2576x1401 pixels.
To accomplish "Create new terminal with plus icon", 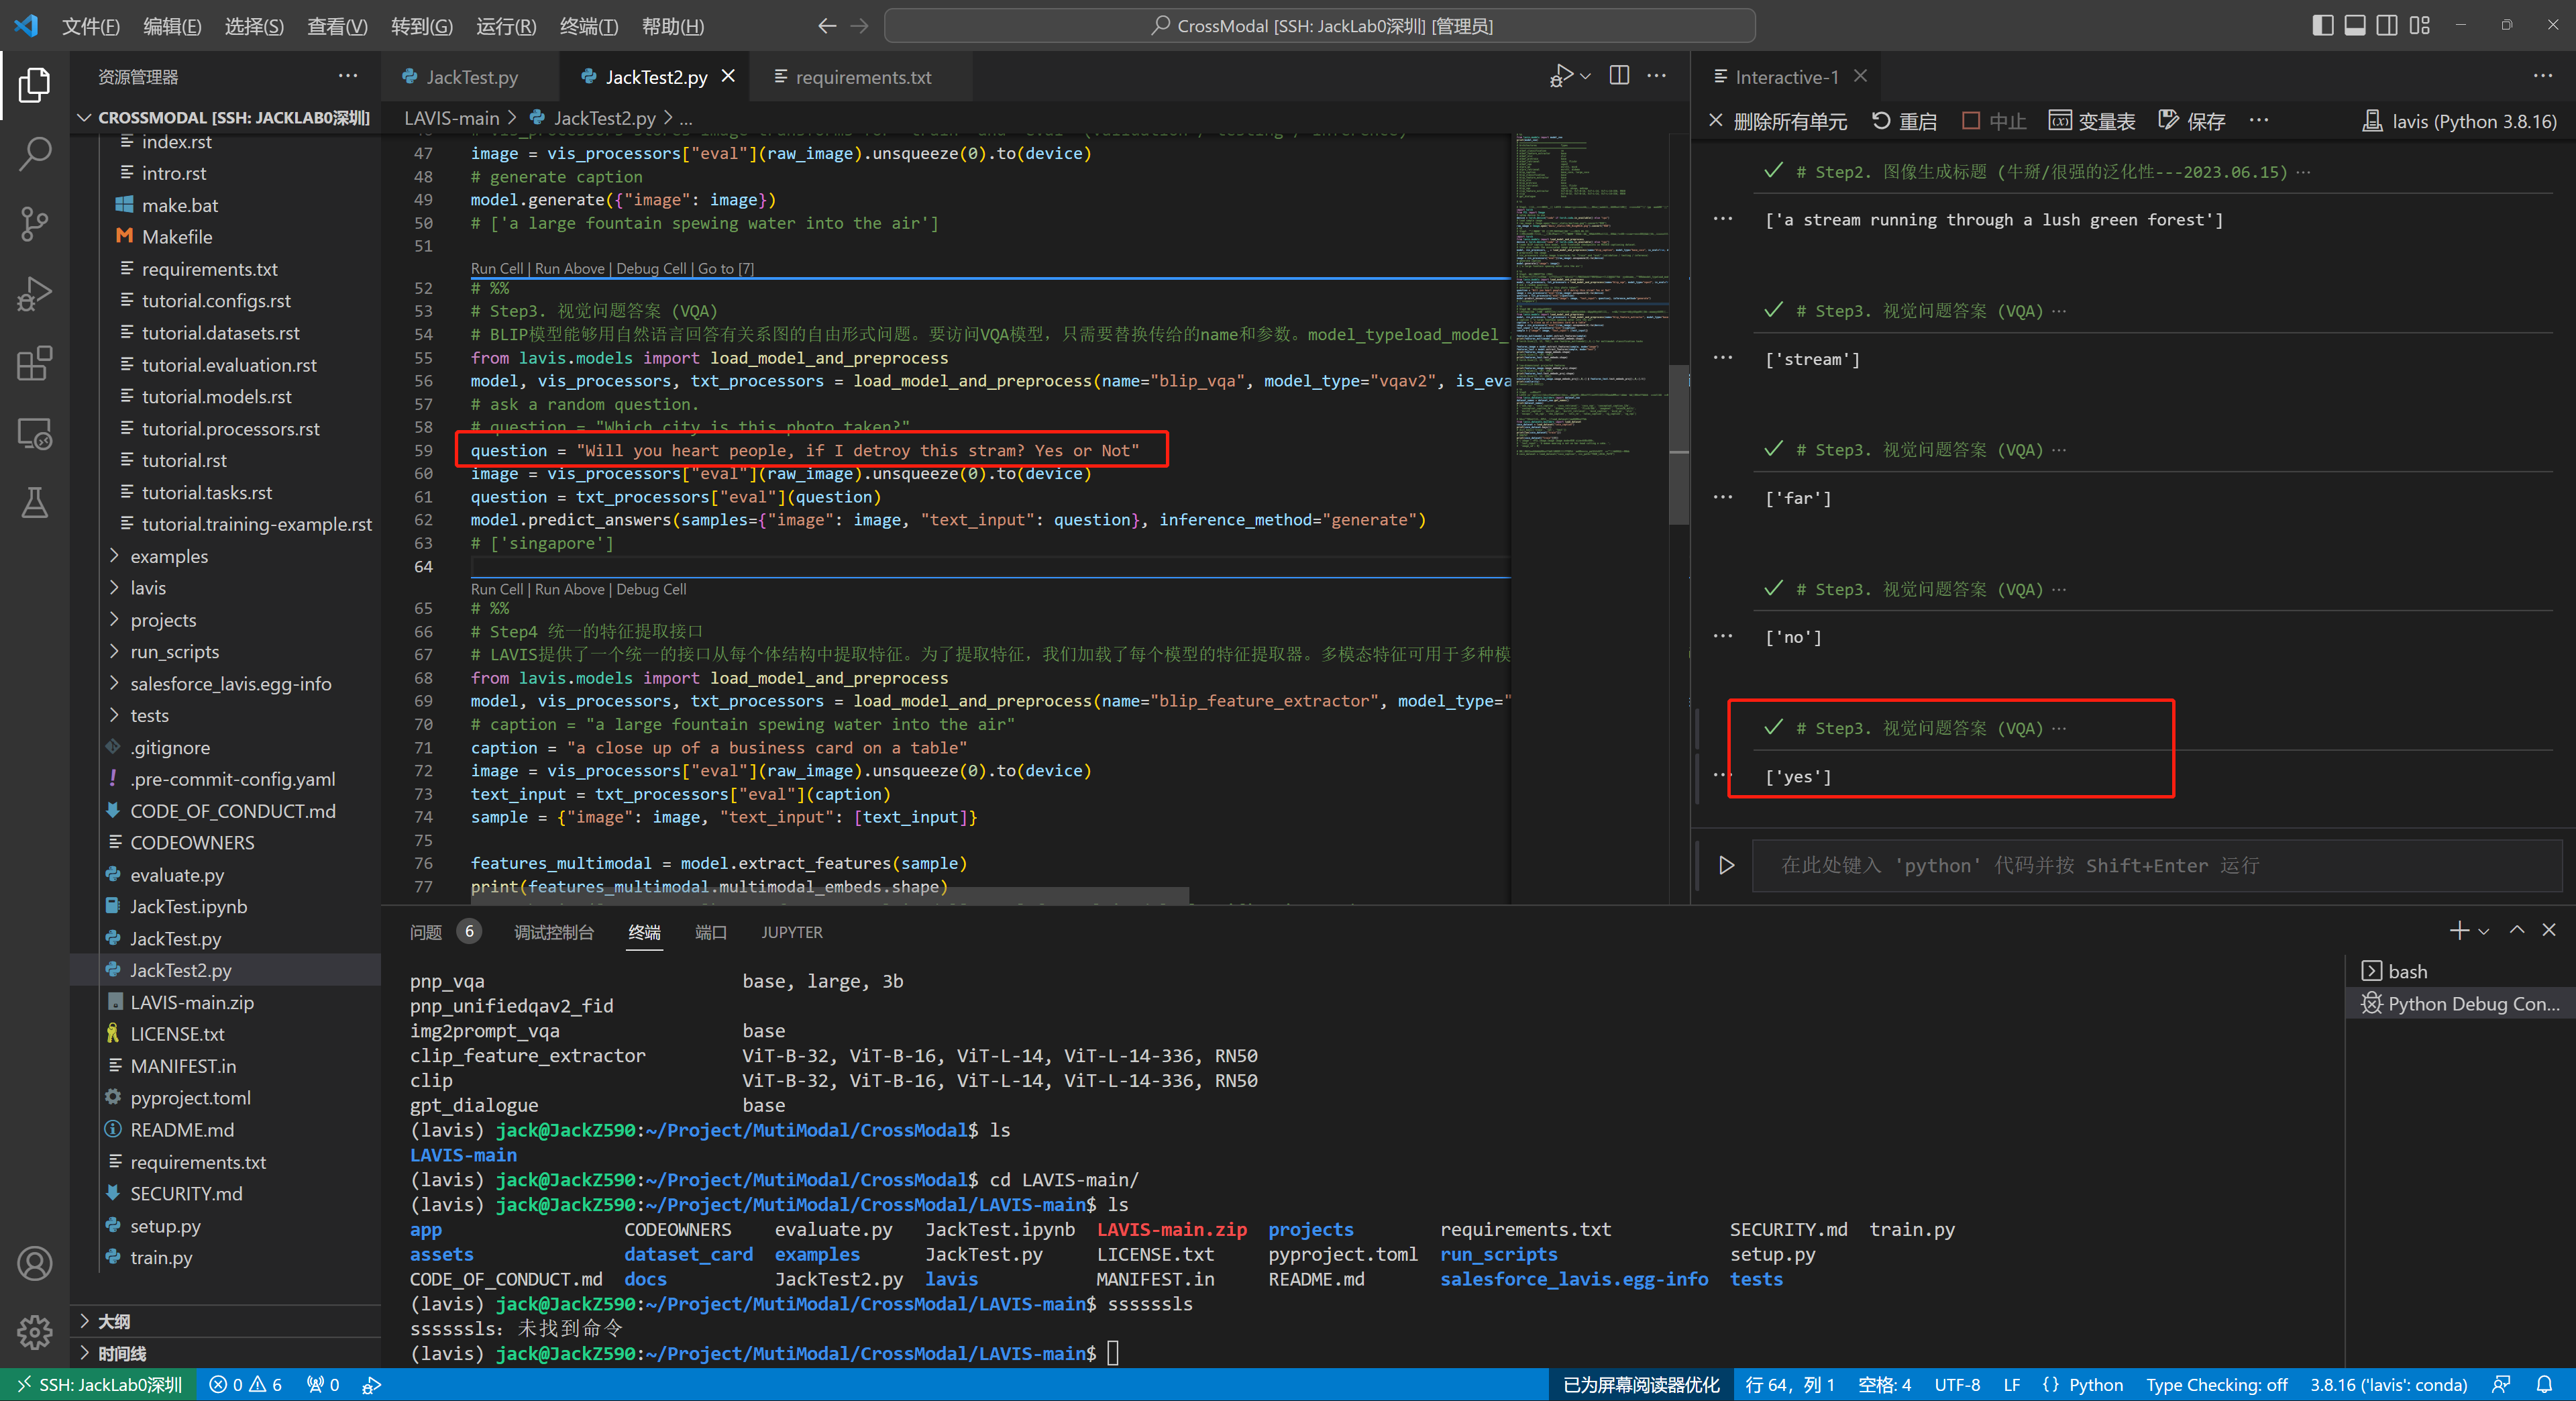I will pos(2459,930).
